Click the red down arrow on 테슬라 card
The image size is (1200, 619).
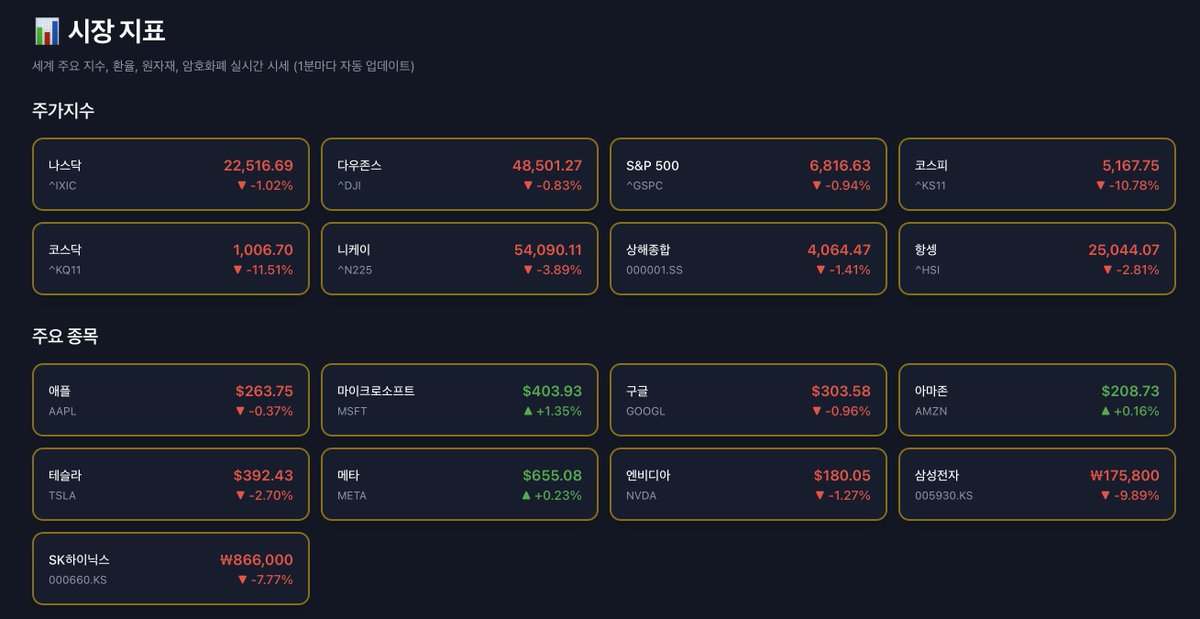click(x=240, y=495)
